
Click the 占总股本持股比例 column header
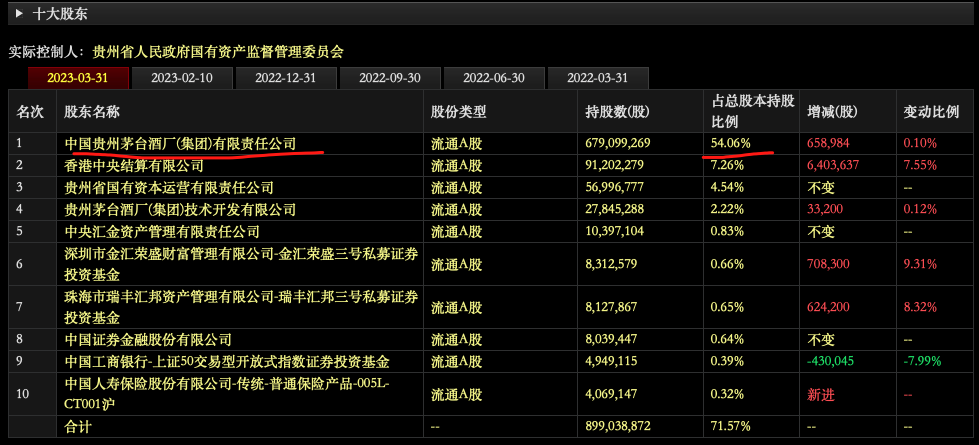[753, 110]
